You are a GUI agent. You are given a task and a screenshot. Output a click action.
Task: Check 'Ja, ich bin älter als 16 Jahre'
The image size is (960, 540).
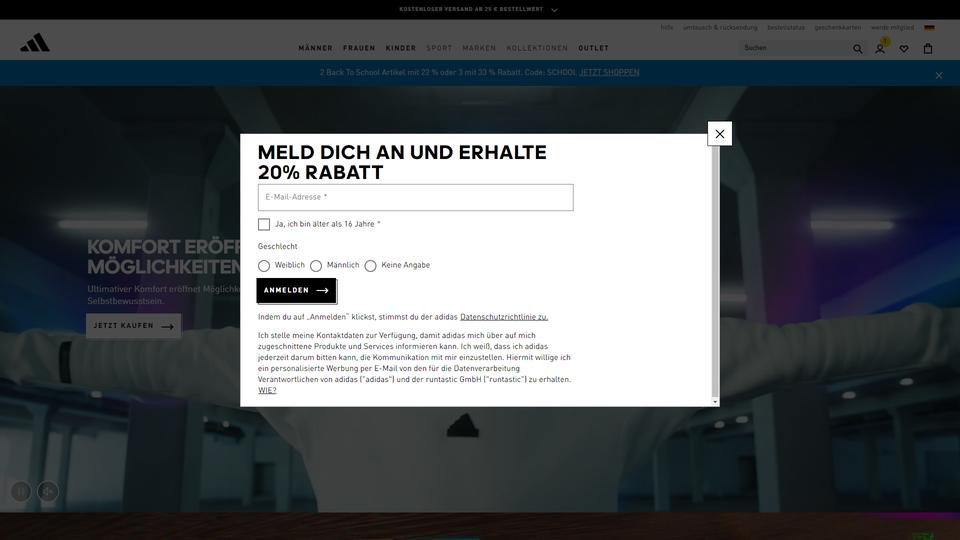[x=264, y=224]
